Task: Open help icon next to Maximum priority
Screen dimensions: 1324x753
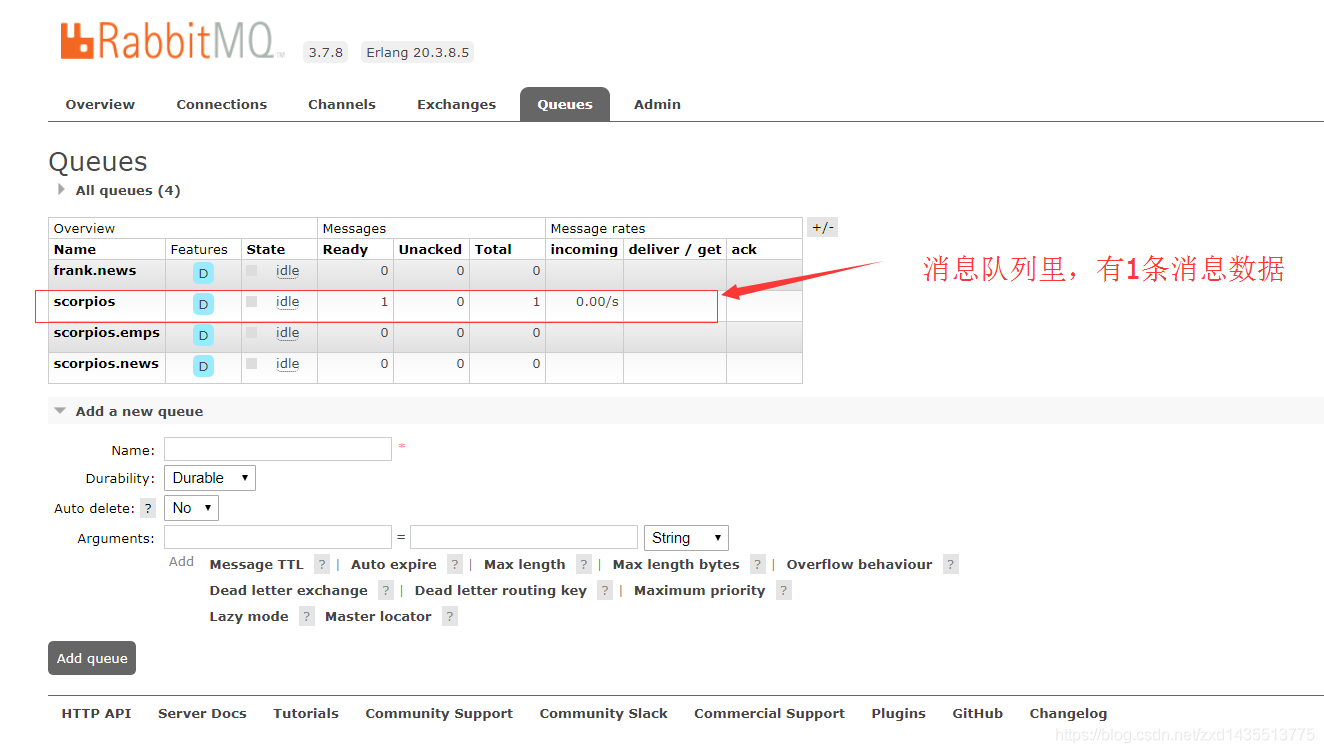Action: point(784,590)
